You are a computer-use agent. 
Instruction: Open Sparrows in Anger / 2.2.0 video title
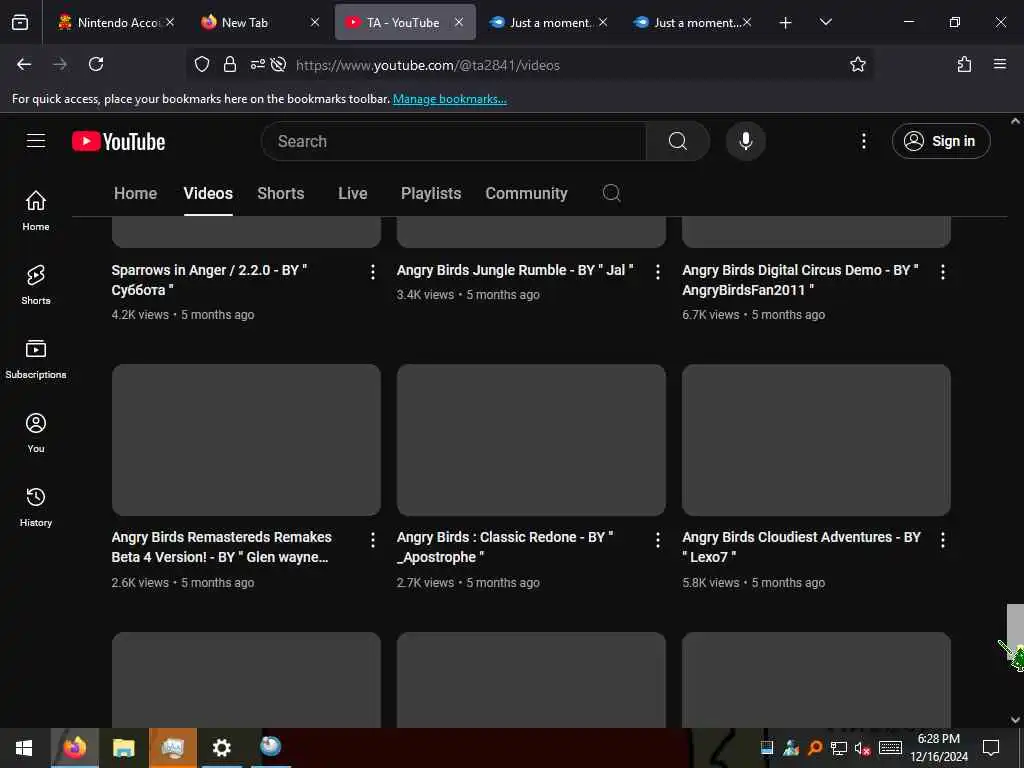point(209,280)
